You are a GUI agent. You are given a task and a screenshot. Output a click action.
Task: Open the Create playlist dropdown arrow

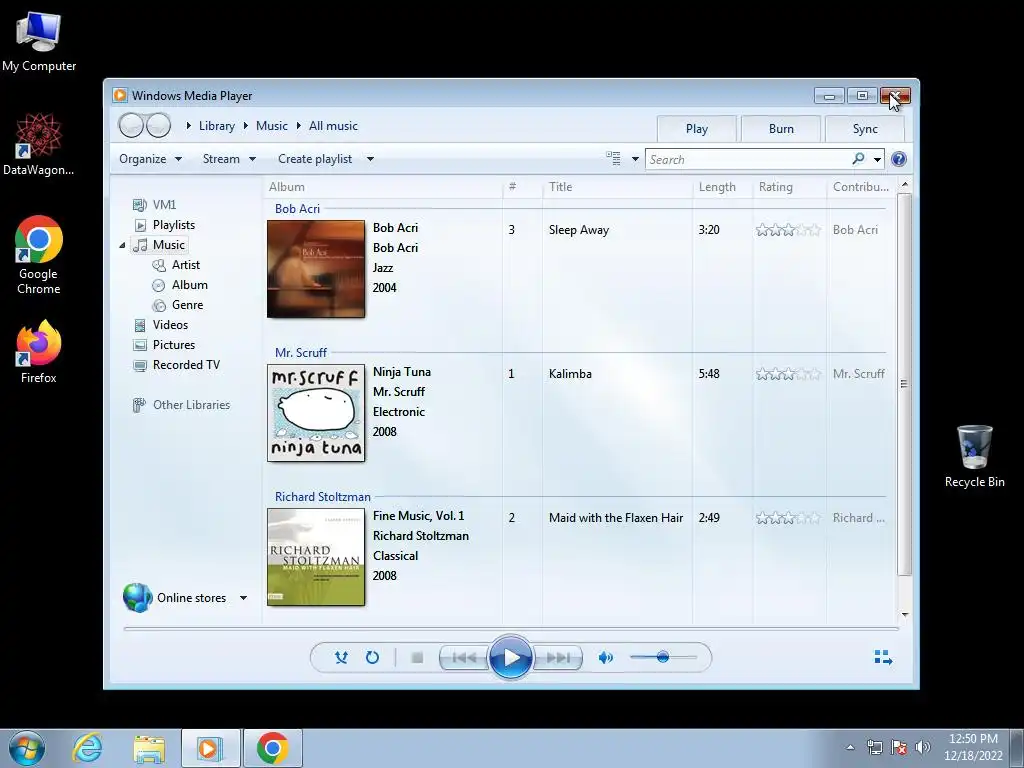point(370,159)
